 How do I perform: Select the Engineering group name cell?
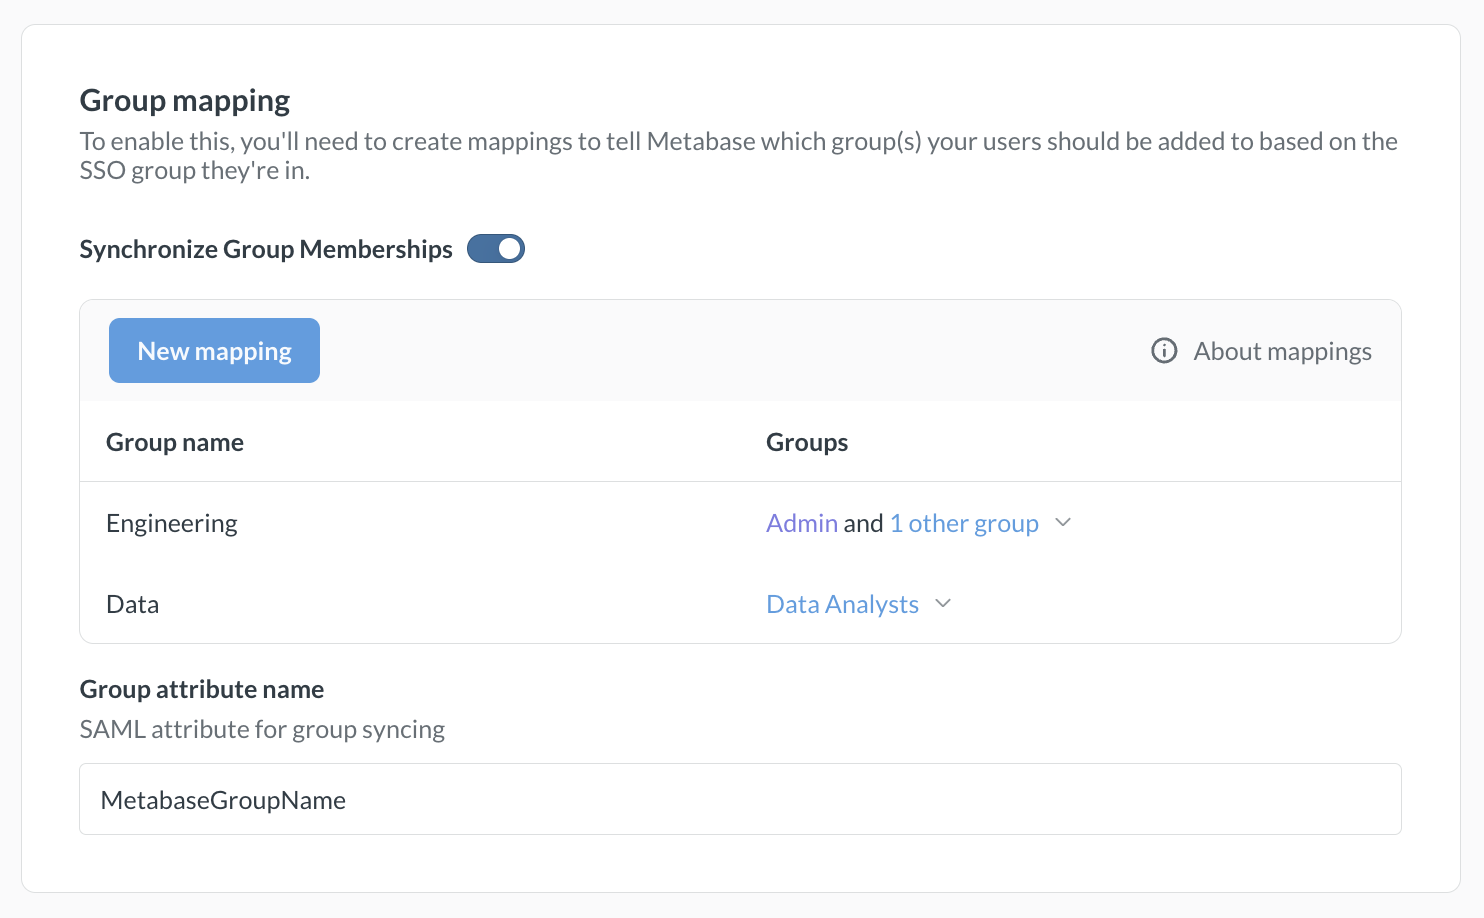tap(172, 523)
